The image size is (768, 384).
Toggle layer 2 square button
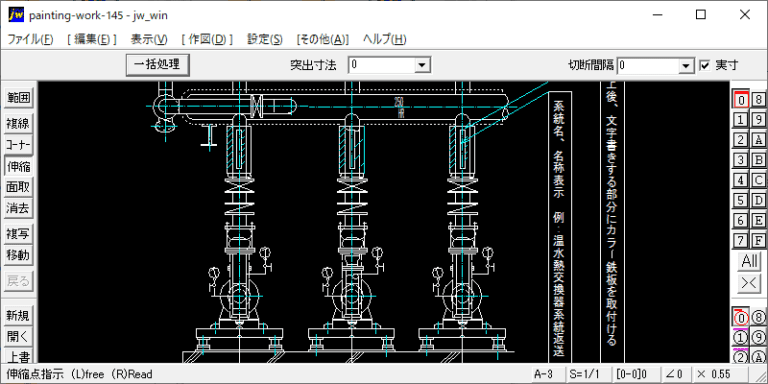[741, 140]
